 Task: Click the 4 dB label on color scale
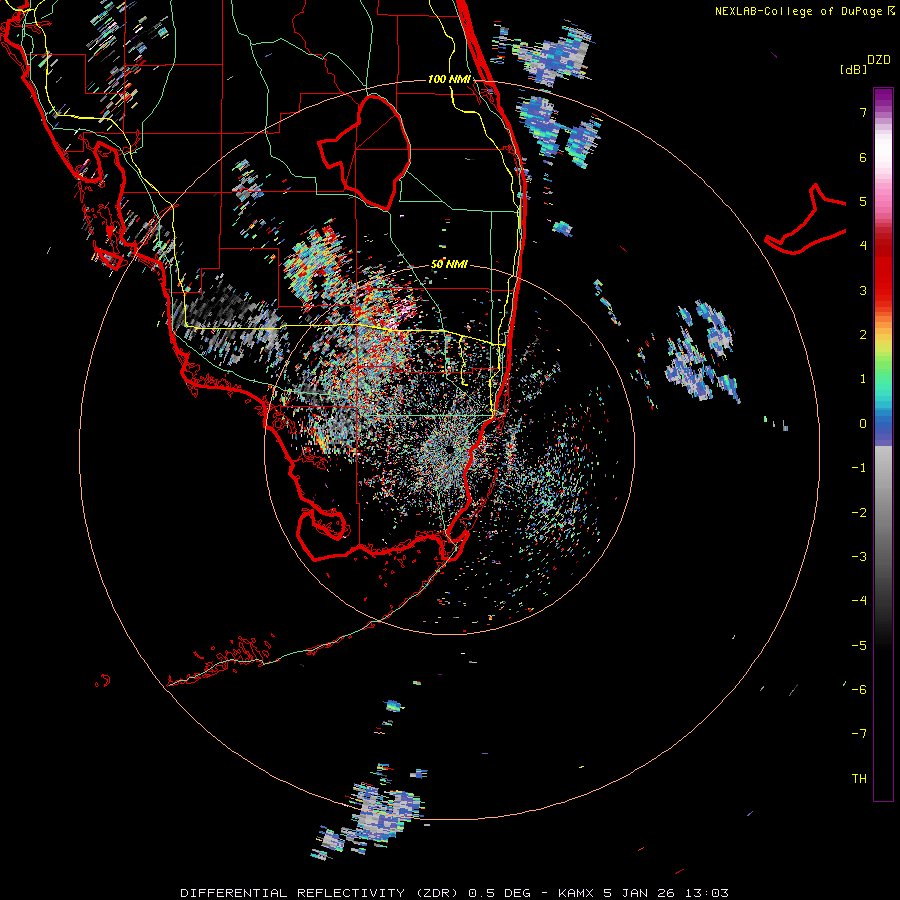(863, 246)
